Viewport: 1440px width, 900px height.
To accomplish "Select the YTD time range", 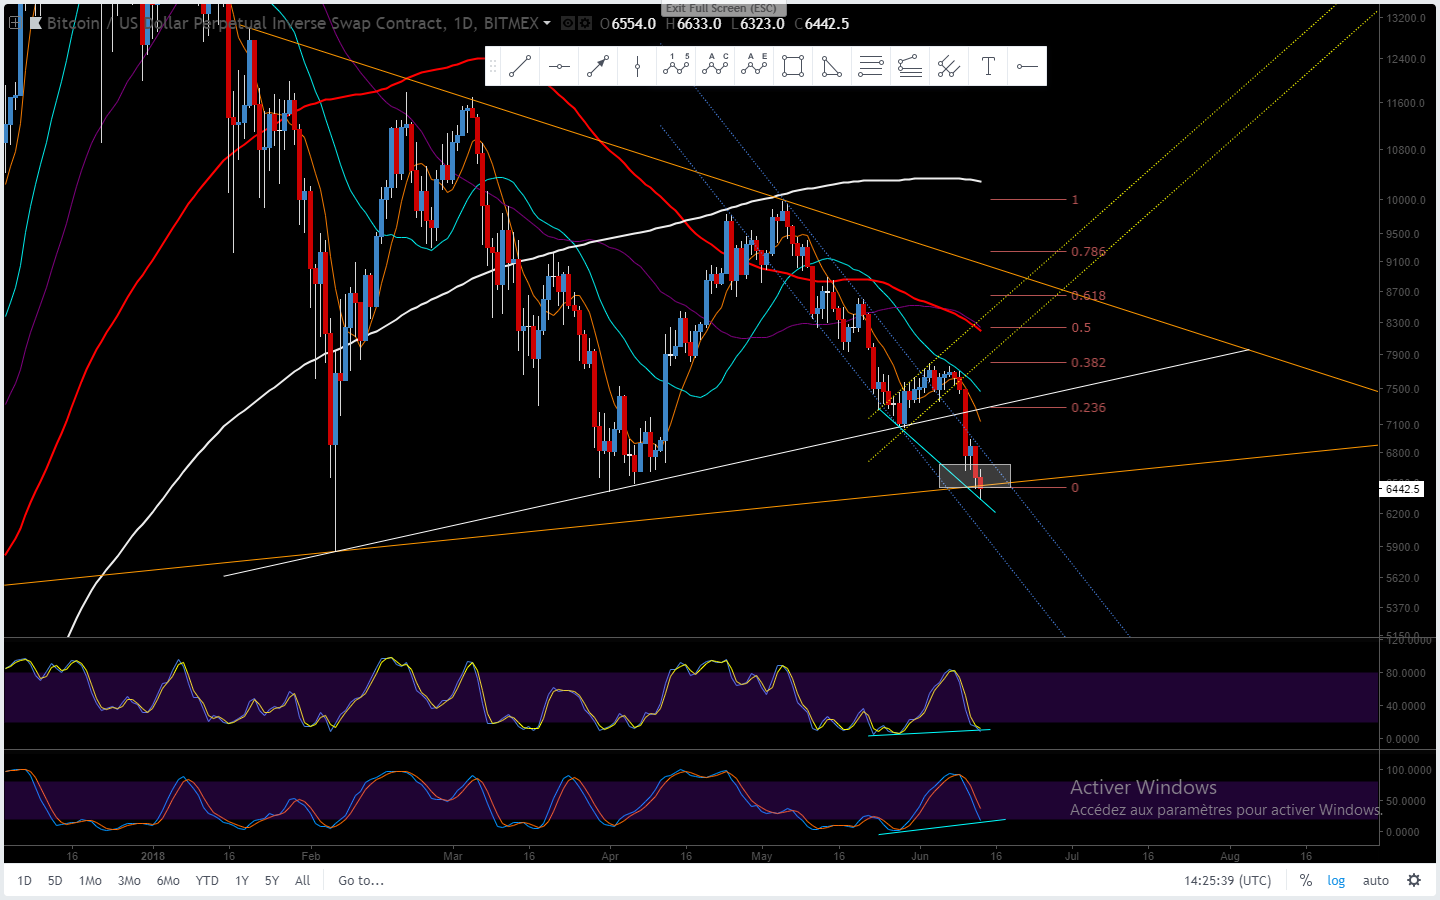I will tap(207, 880).
